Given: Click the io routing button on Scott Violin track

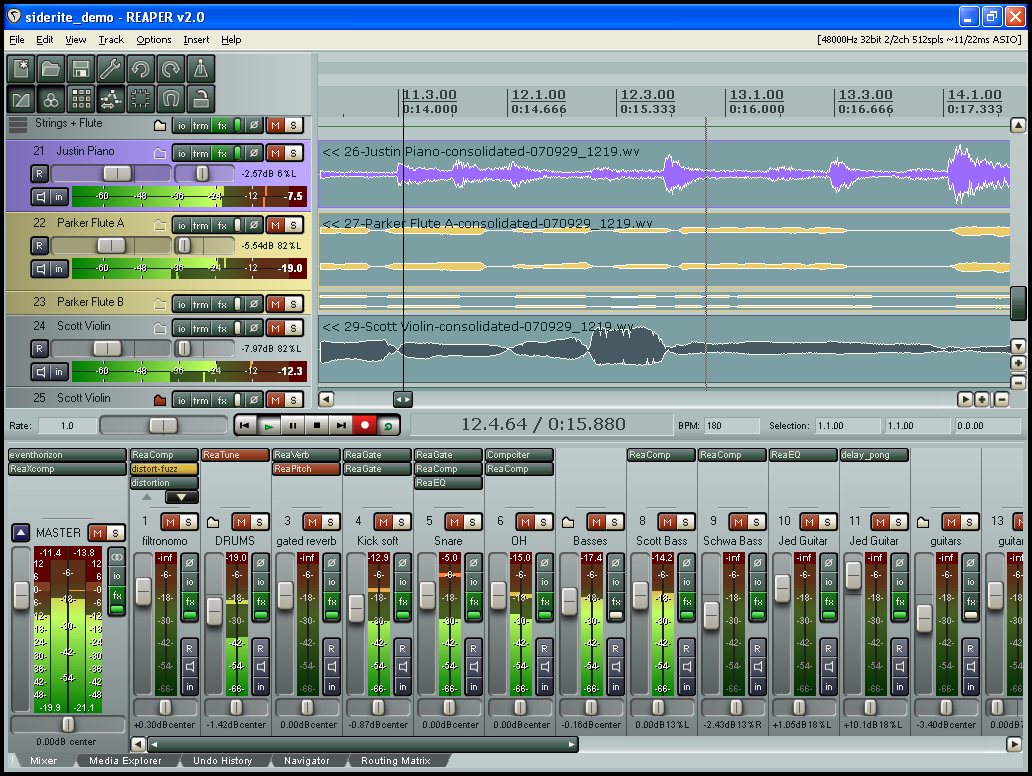Looking at the screenshot, I should click(x=181, y=326).
